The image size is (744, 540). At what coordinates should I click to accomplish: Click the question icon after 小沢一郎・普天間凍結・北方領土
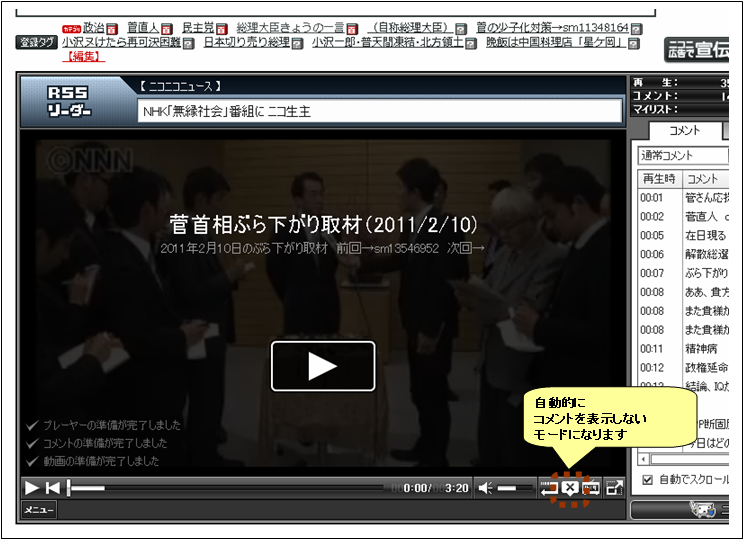point(471,44)
